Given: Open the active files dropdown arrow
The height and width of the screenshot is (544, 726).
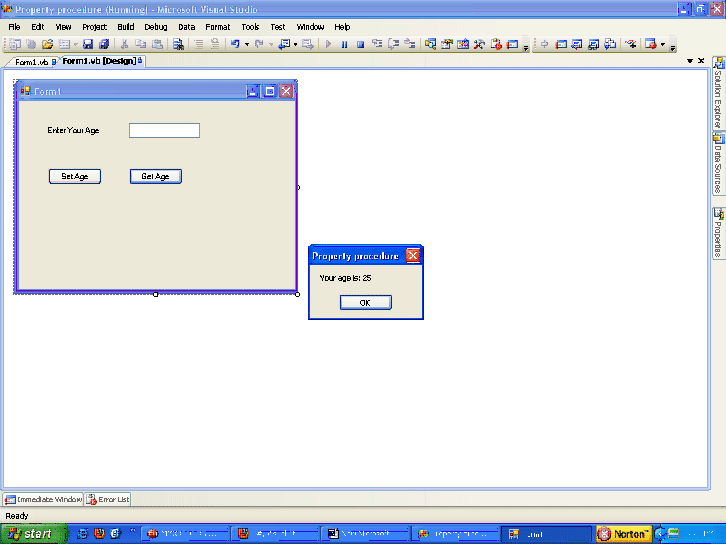Looking at the screenshot, I should click(690, 61).
